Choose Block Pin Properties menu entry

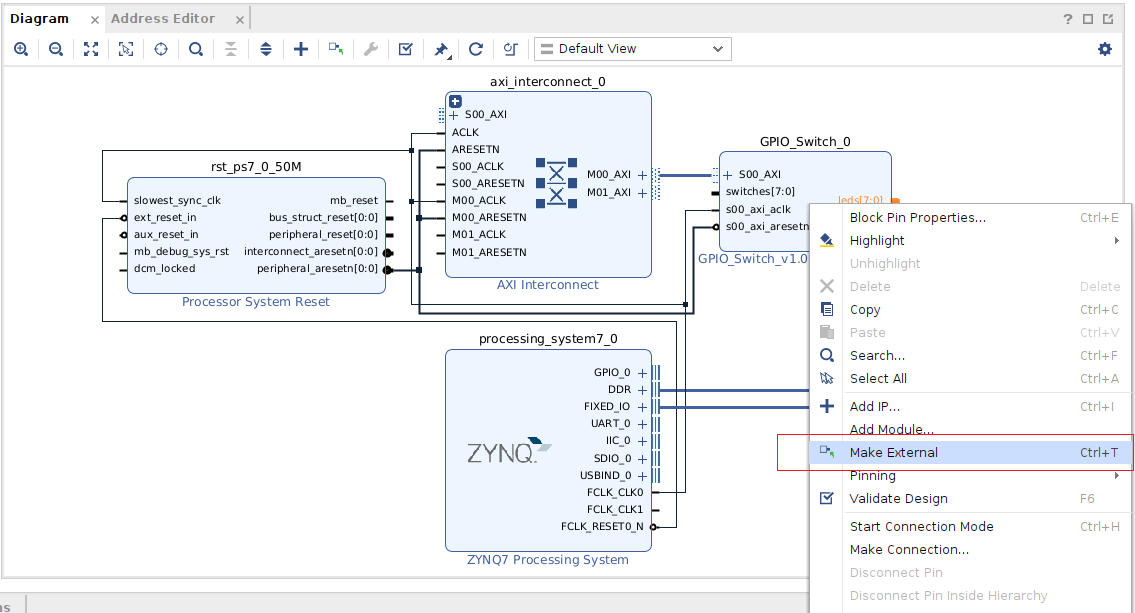[917, 218]
